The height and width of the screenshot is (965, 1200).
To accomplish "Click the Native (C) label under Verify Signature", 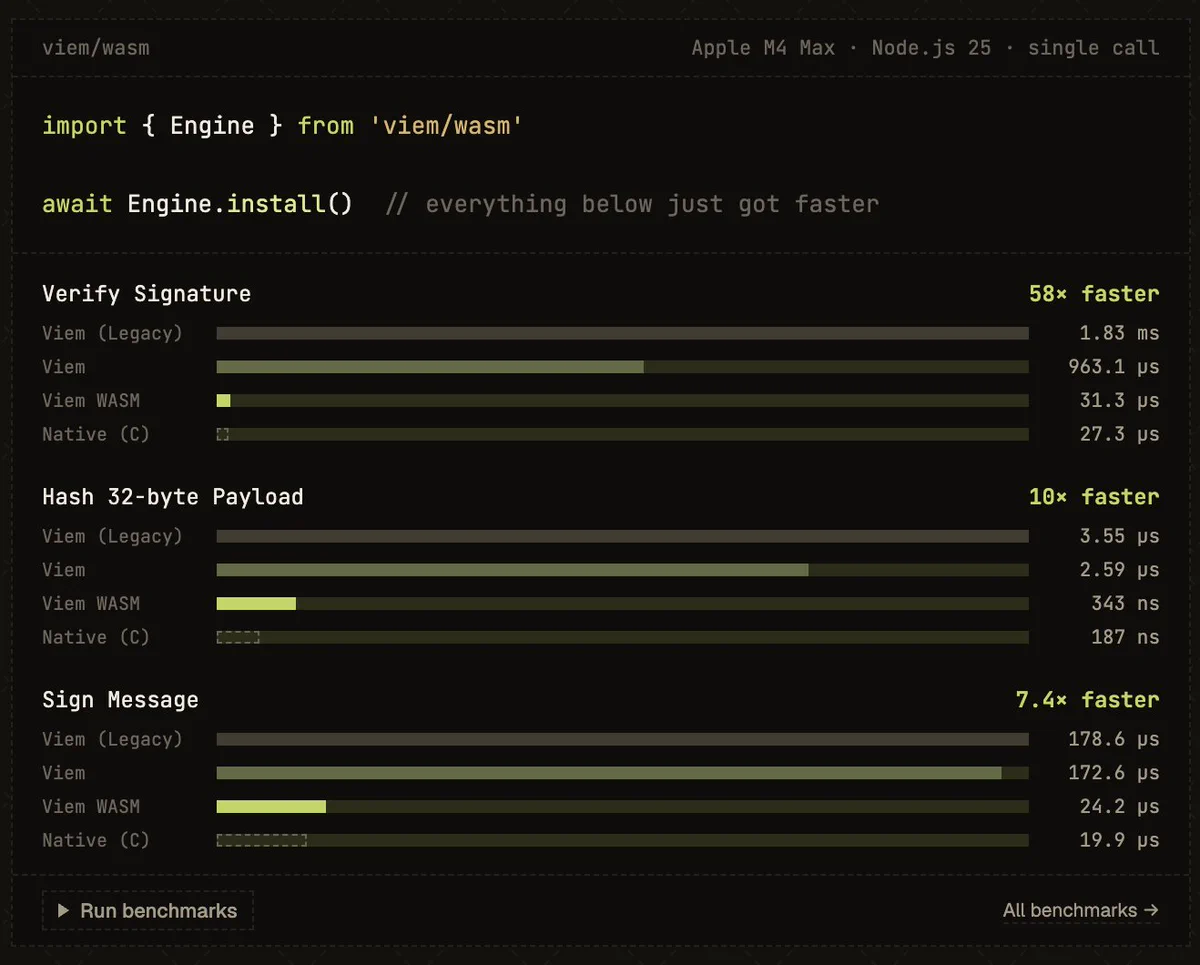I will pyautogui.click(x=96, y=434).
